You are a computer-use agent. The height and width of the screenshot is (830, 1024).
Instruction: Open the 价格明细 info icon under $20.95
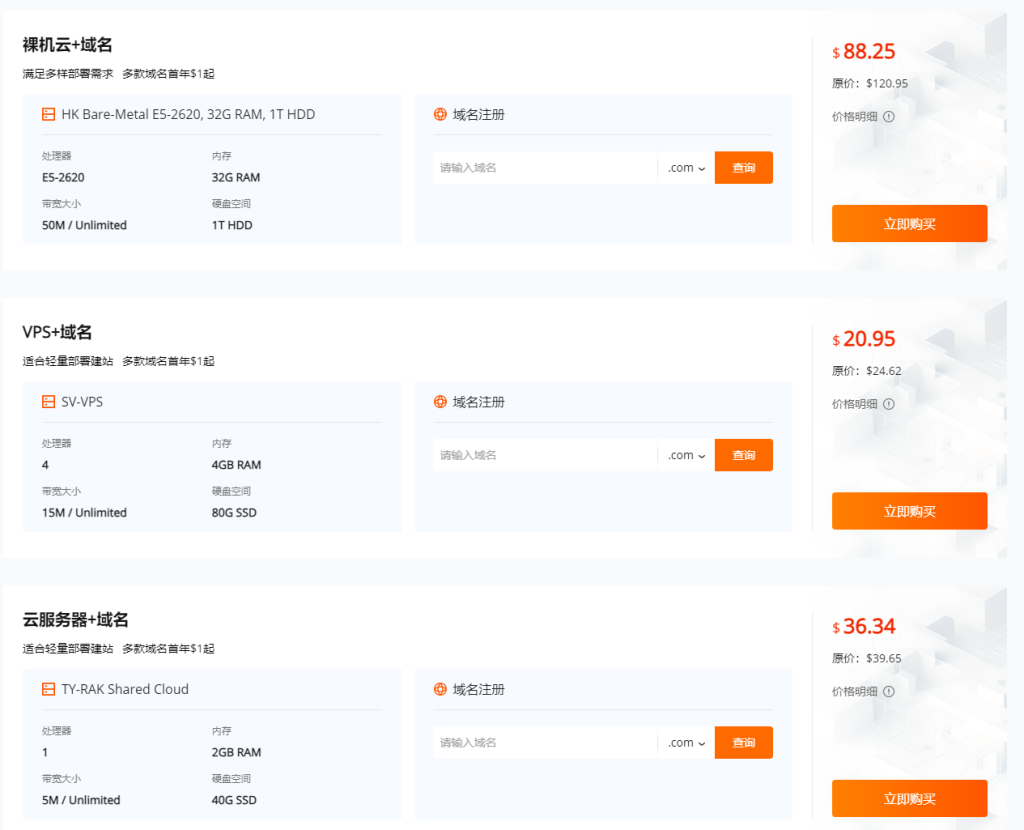tap(889, 404)
